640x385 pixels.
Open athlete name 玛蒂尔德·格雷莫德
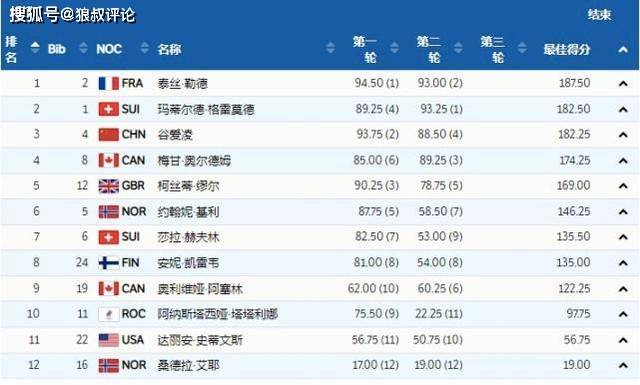[x=206, y=109]
